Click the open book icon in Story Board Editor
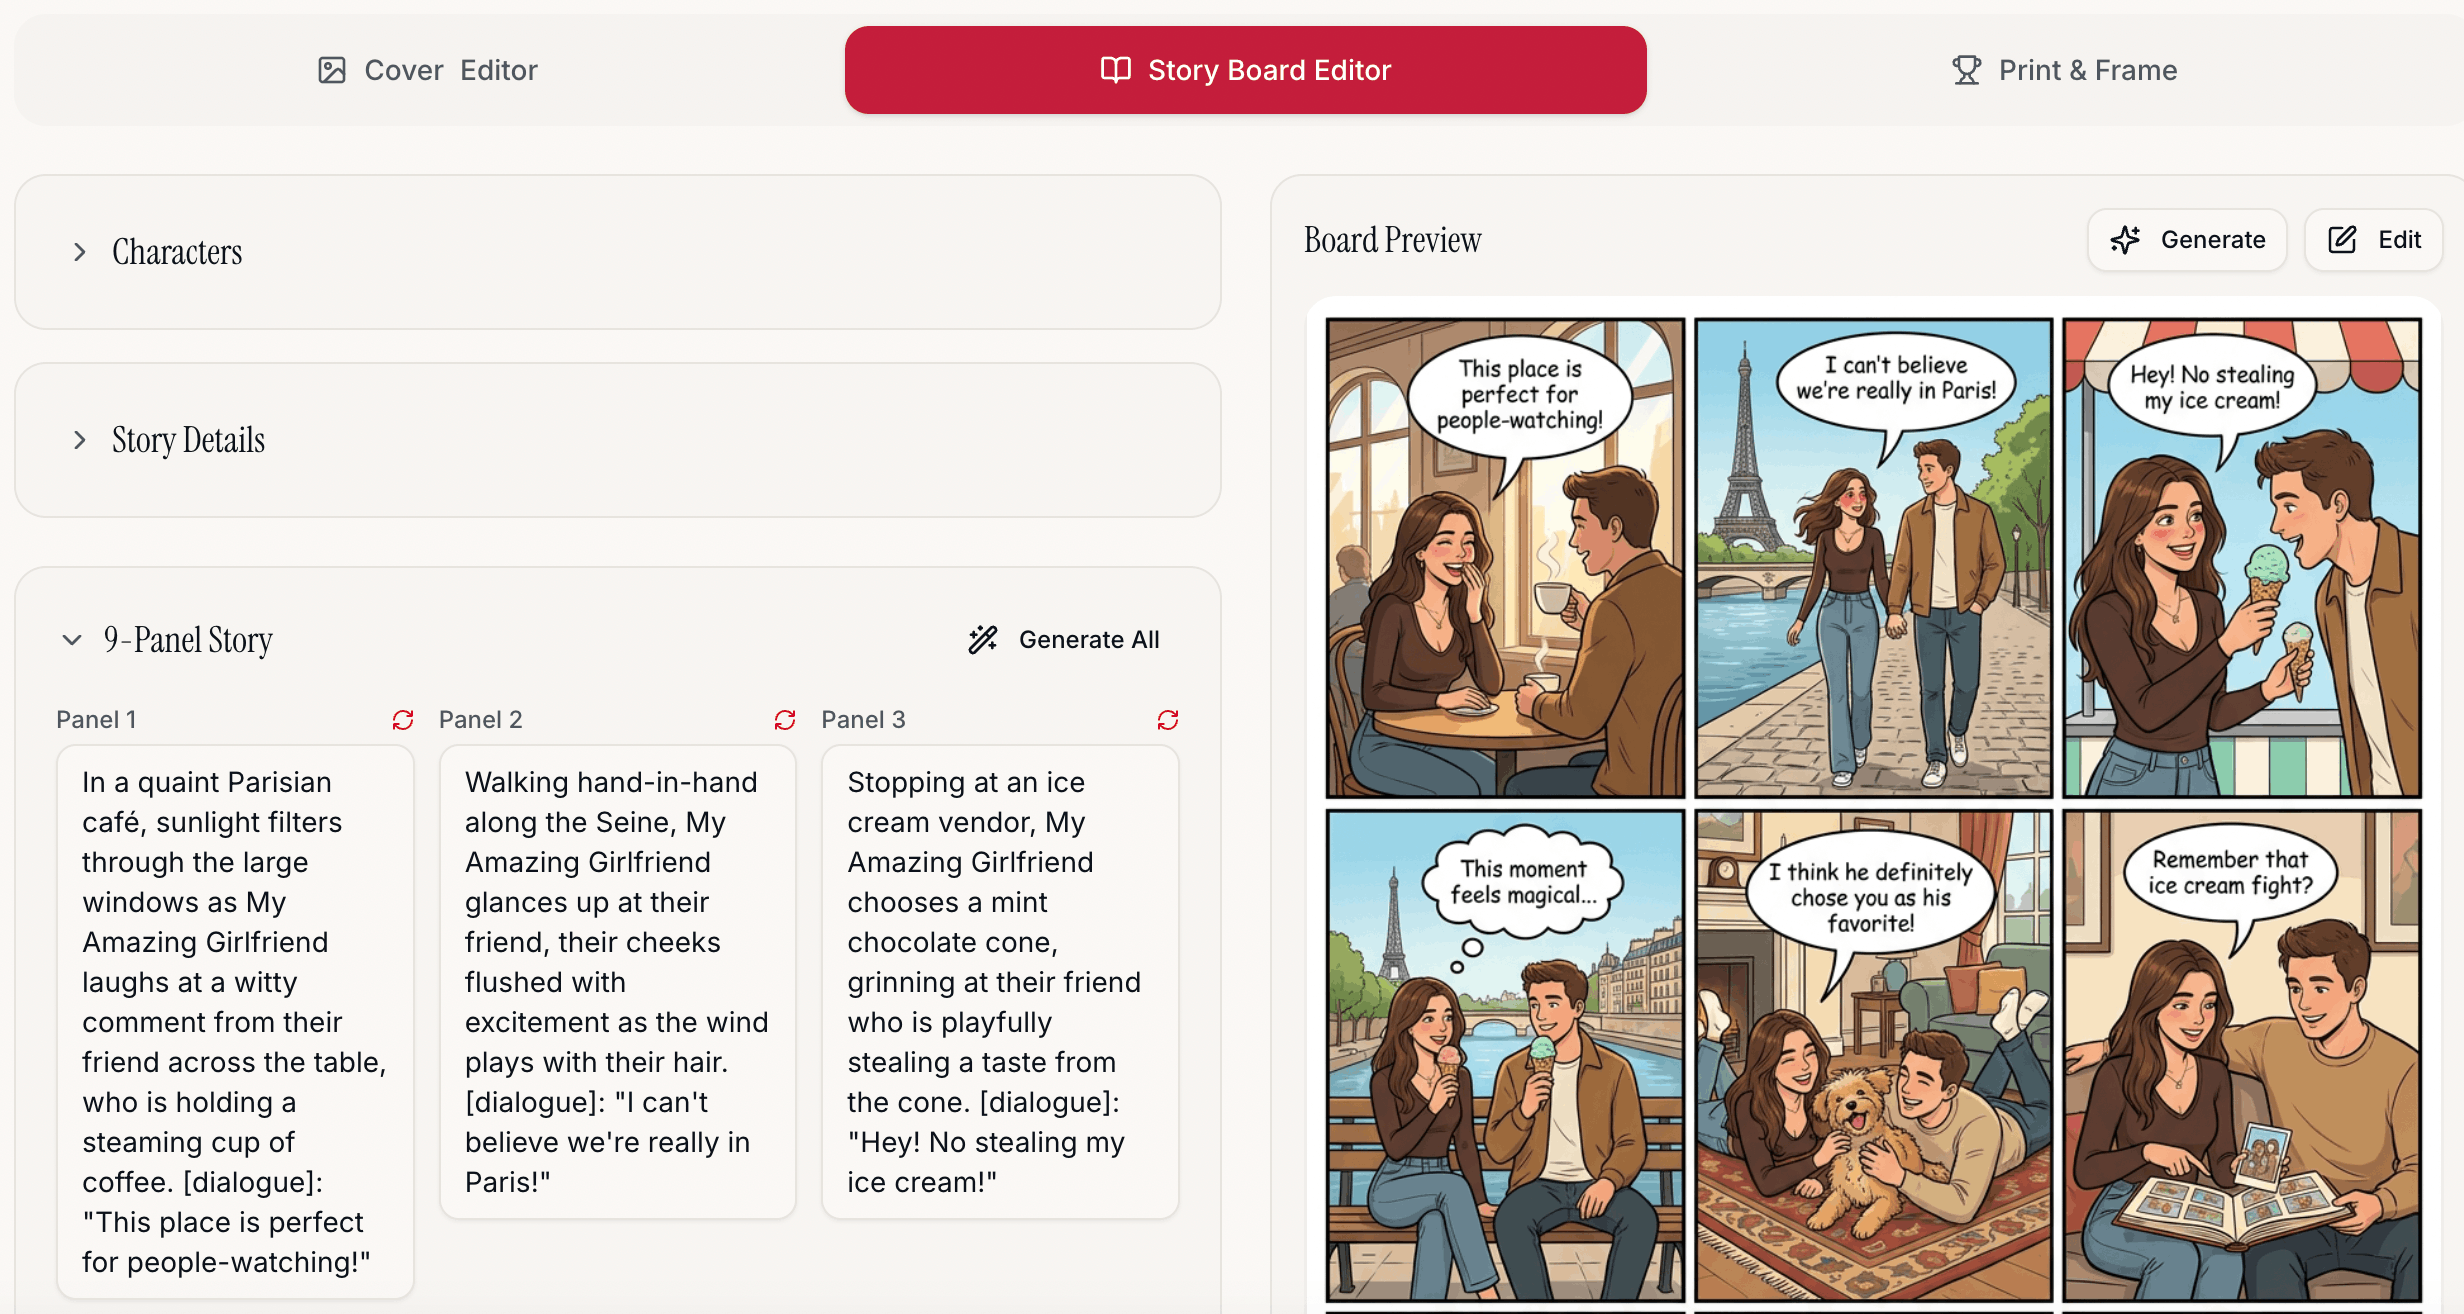This screenshot has height=1314, width=2464. (1116, 70)
